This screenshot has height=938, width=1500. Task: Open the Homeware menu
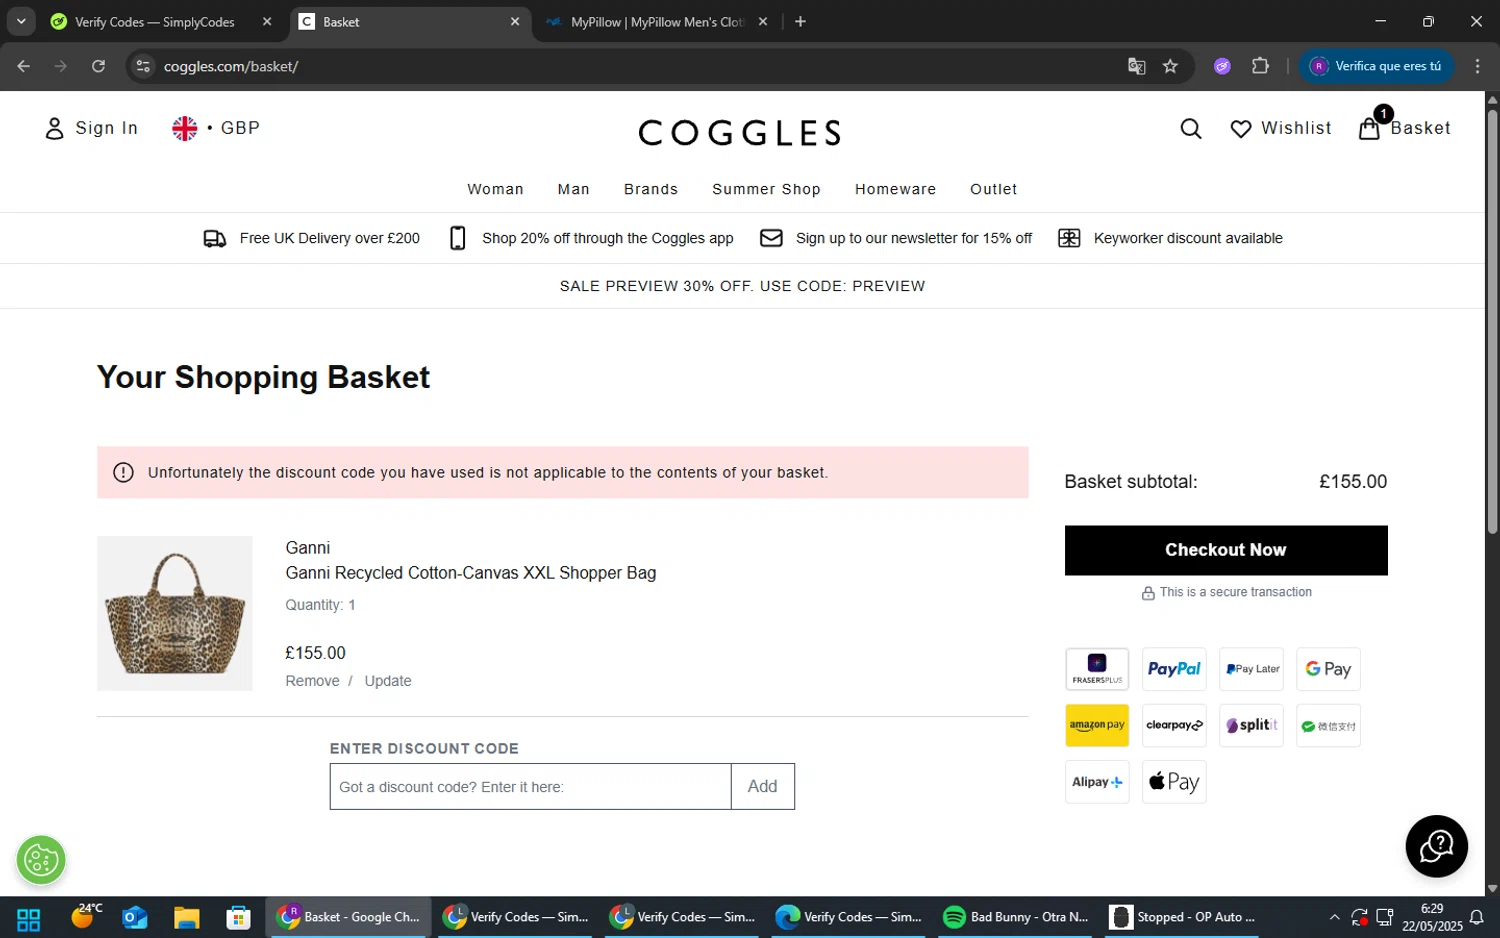coord(895,189)
